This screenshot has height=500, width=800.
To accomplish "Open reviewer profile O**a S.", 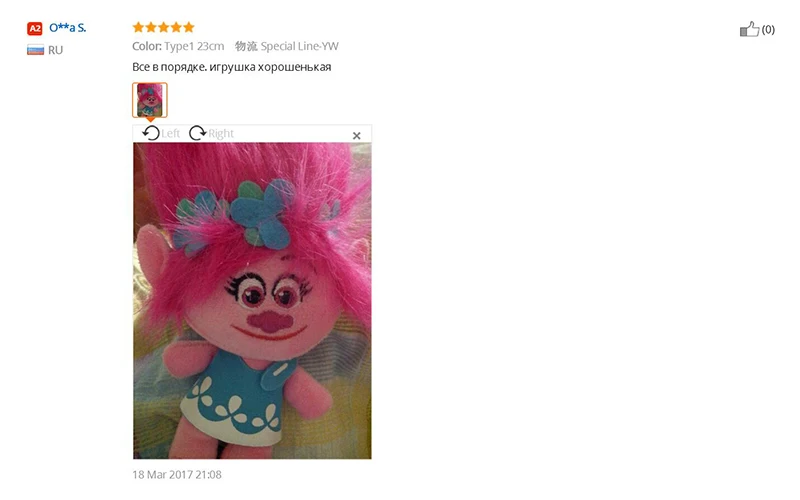I will pos(67,28).
